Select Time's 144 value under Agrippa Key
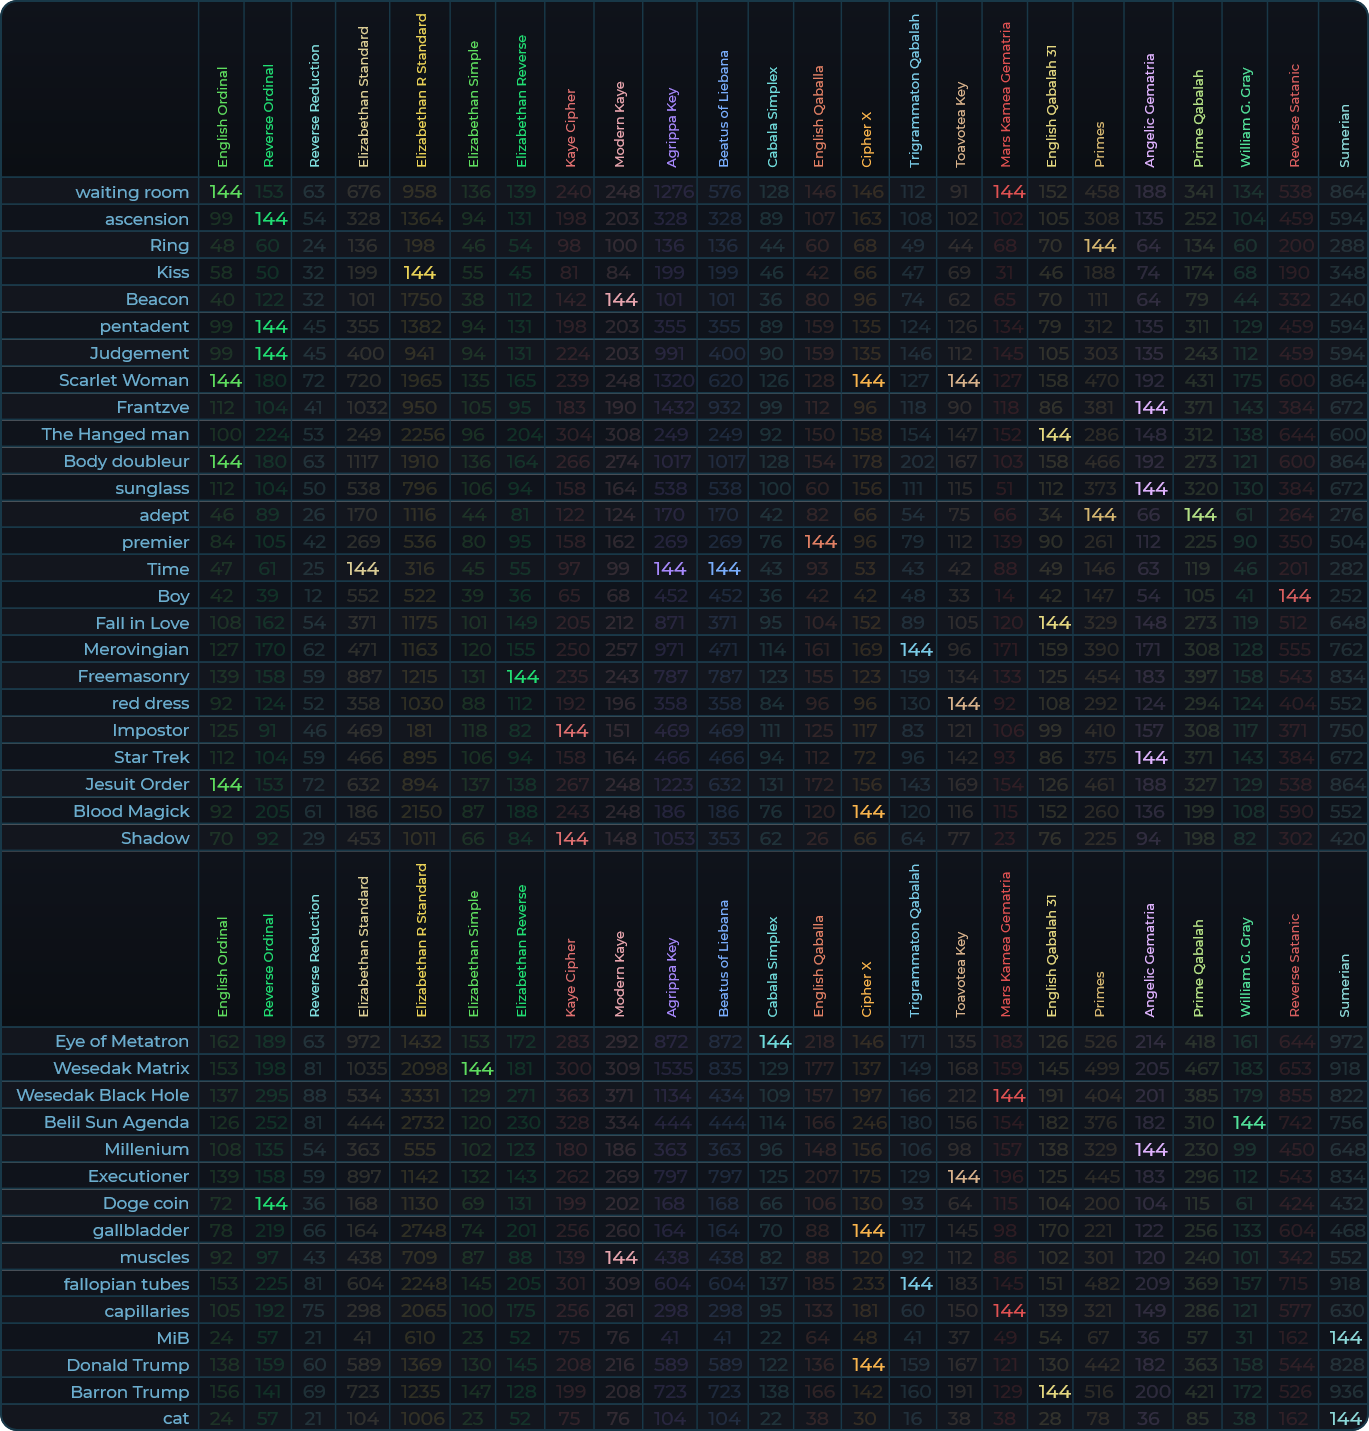 tap(669, 568)
